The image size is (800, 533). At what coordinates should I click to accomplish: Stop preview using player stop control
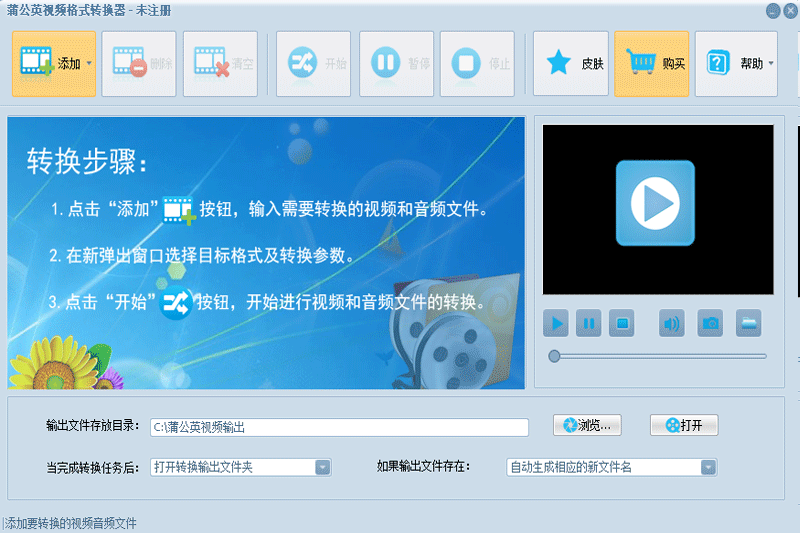click(x=622, y=323)
